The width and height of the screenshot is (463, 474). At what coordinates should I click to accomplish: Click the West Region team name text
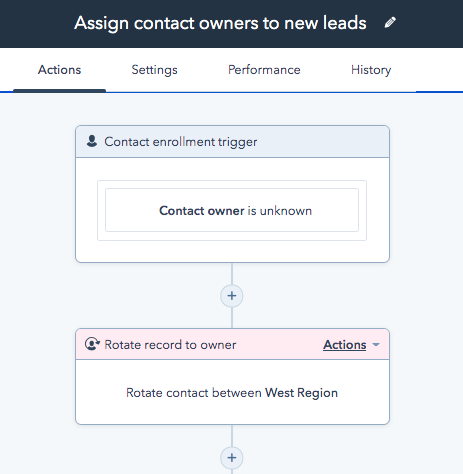click(x=301, y=393)
